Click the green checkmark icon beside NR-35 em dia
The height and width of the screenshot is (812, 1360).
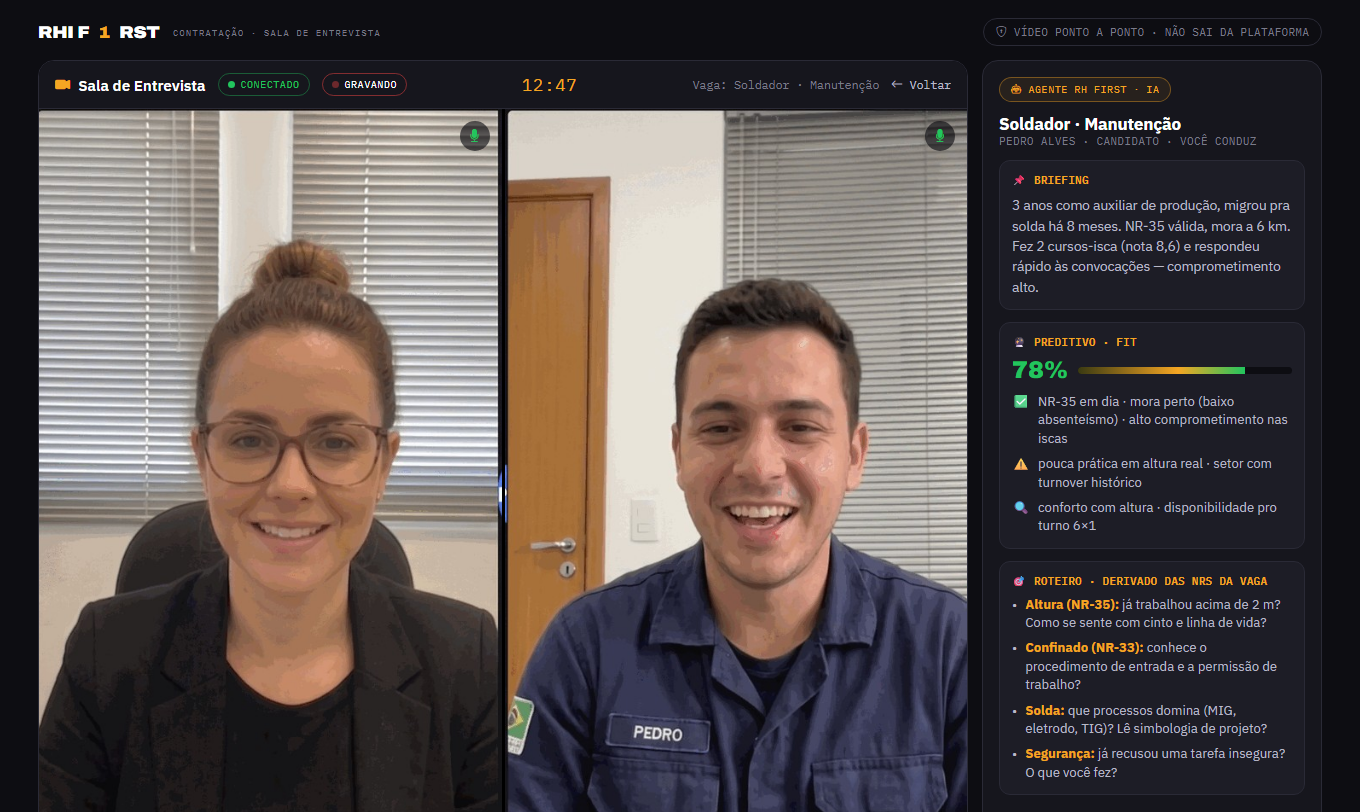tap(1020, 402)
